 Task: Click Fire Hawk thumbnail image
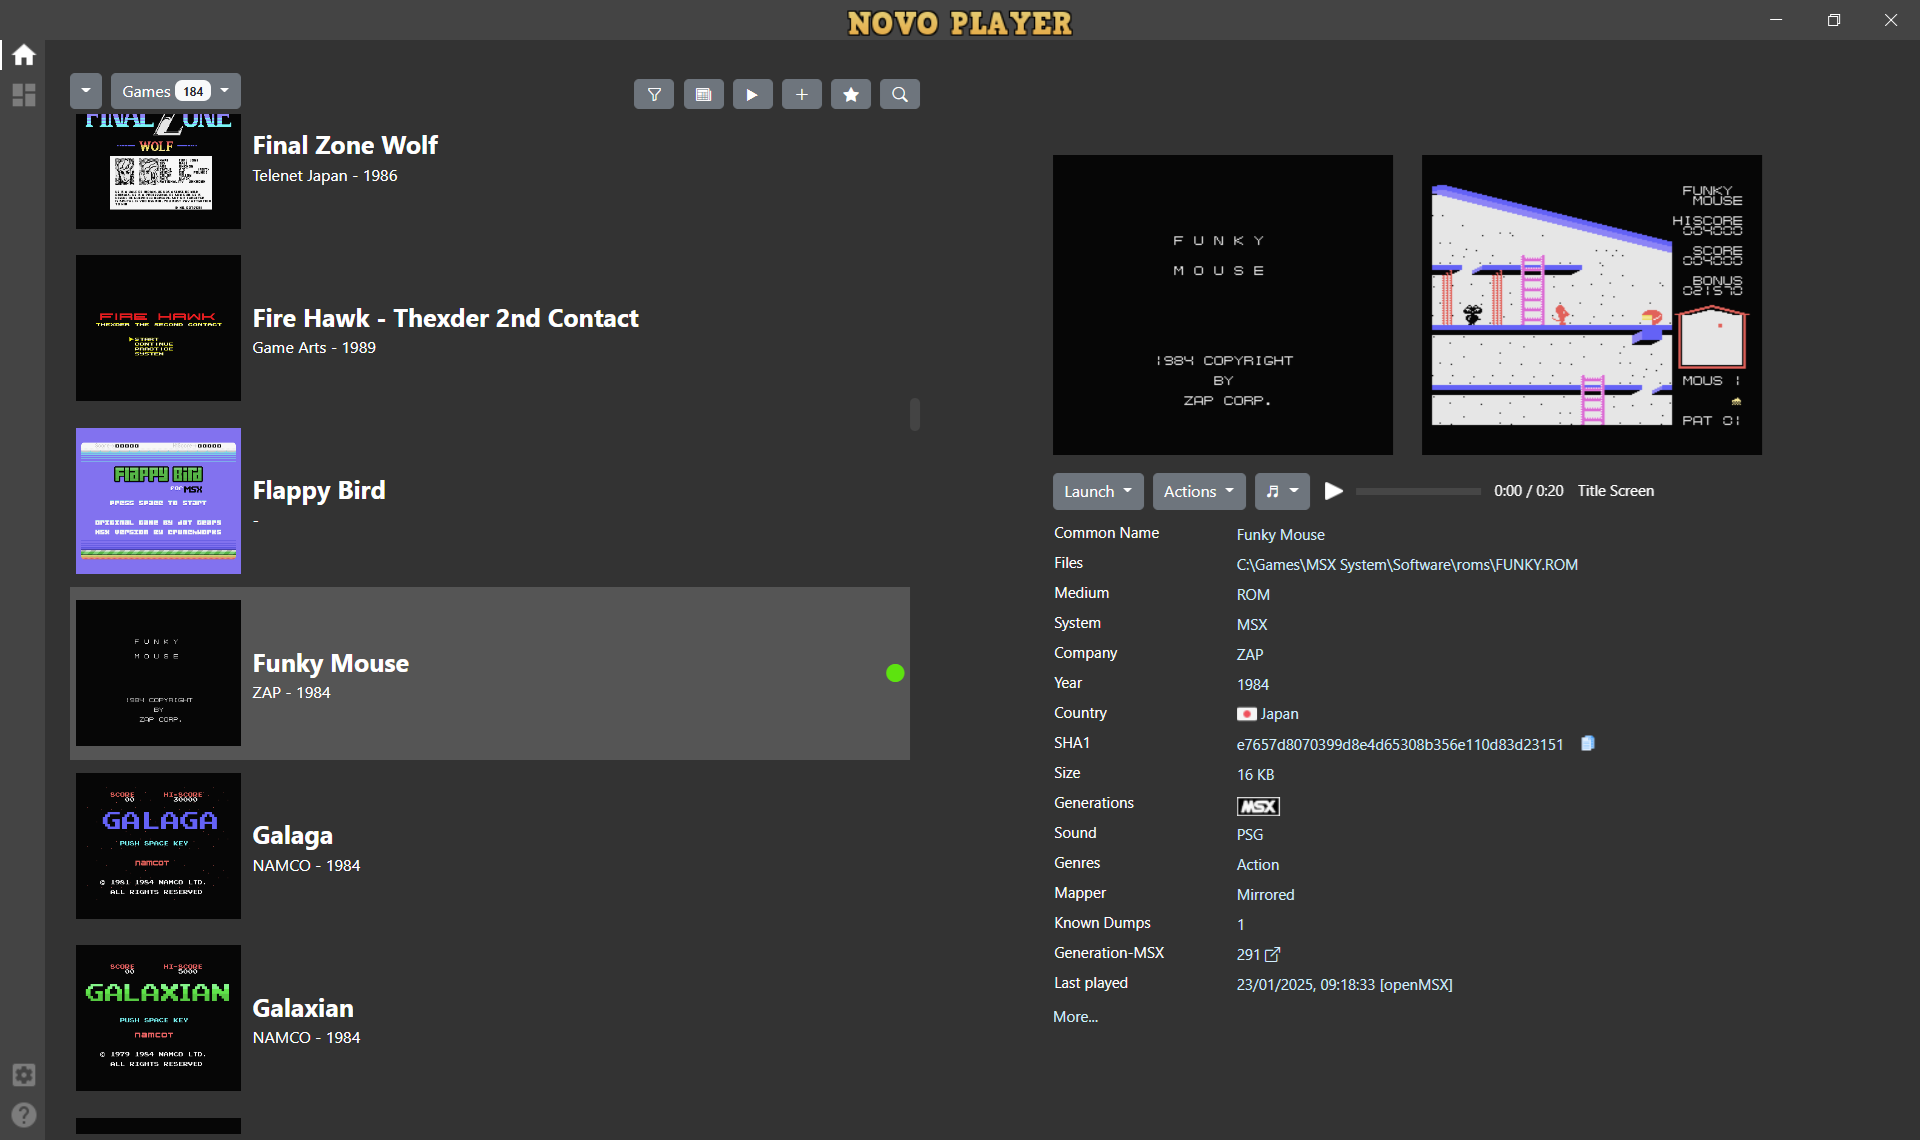[158, 328]
